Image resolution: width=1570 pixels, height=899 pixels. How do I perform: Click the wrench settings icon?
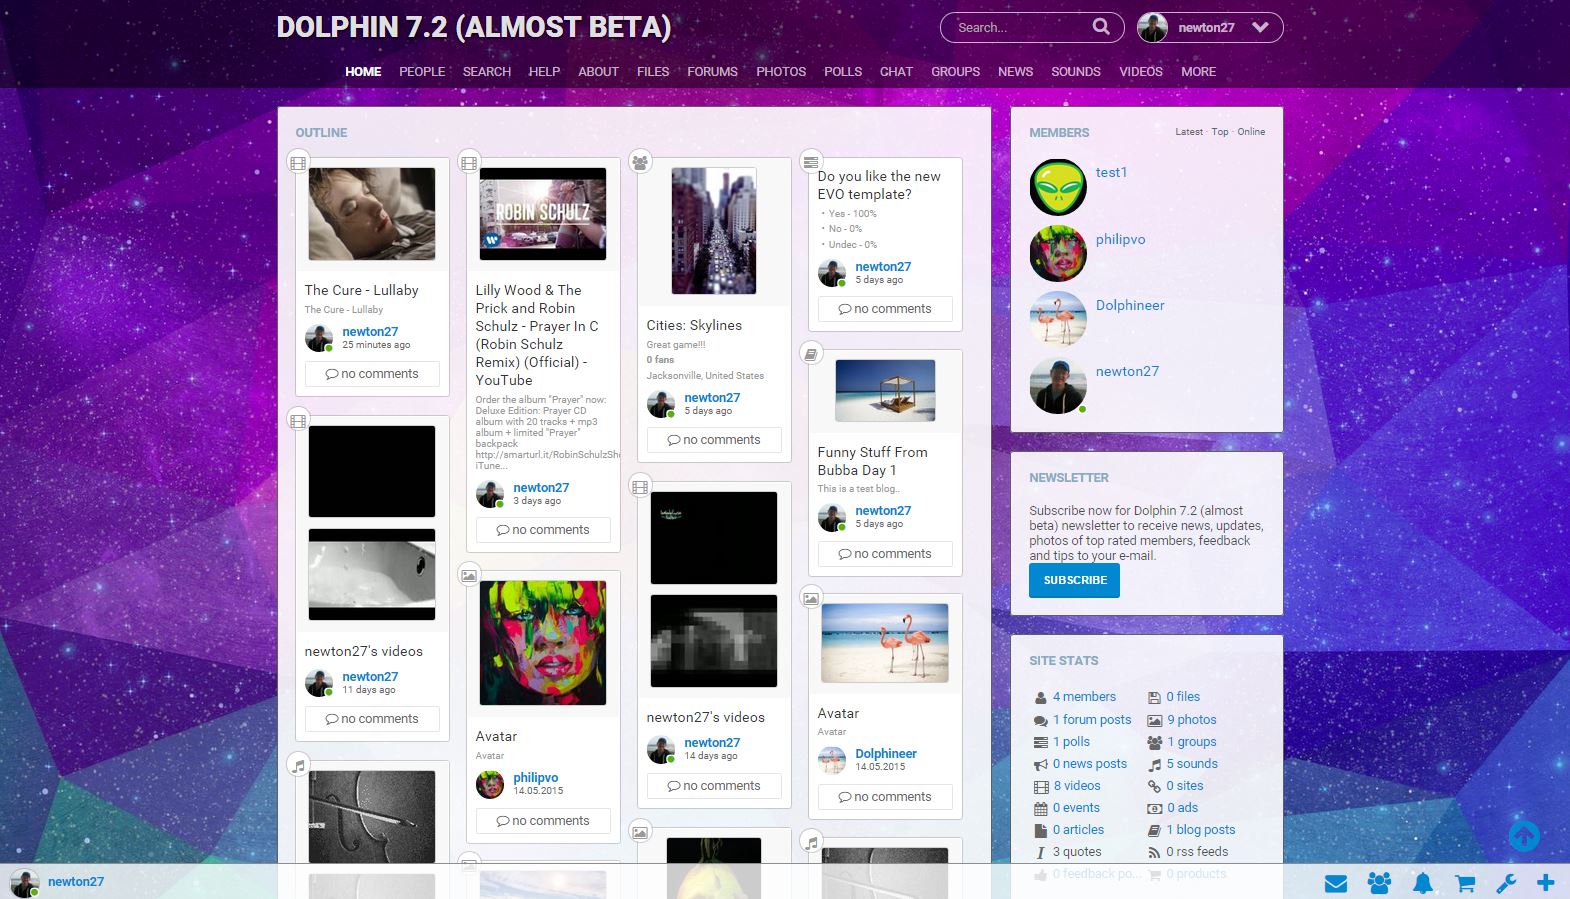tap(1505, 883)
